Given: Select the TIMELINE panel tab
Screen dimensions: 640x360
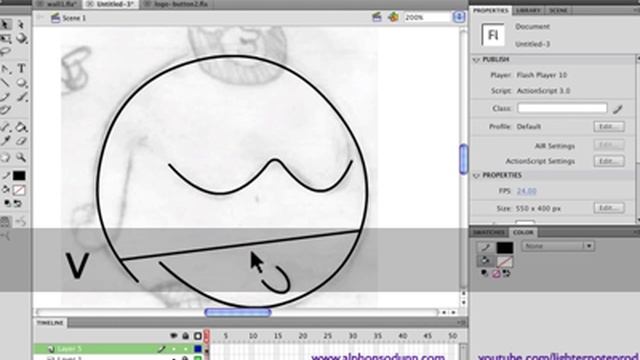Looking at the screenshot, I should click(x=50, y=323).
